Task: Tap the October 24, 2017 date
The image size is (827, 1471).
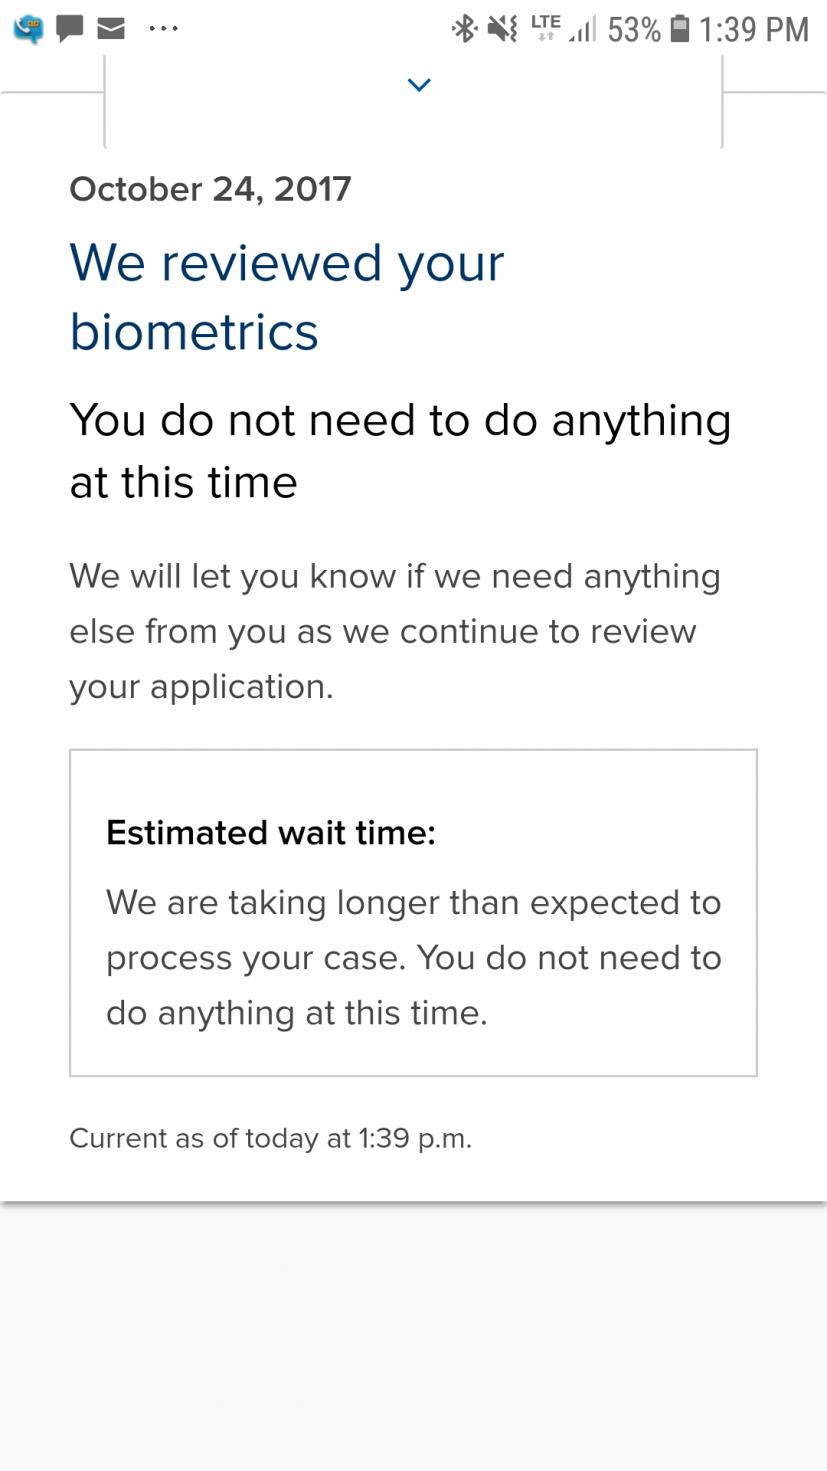Action: 210,189
